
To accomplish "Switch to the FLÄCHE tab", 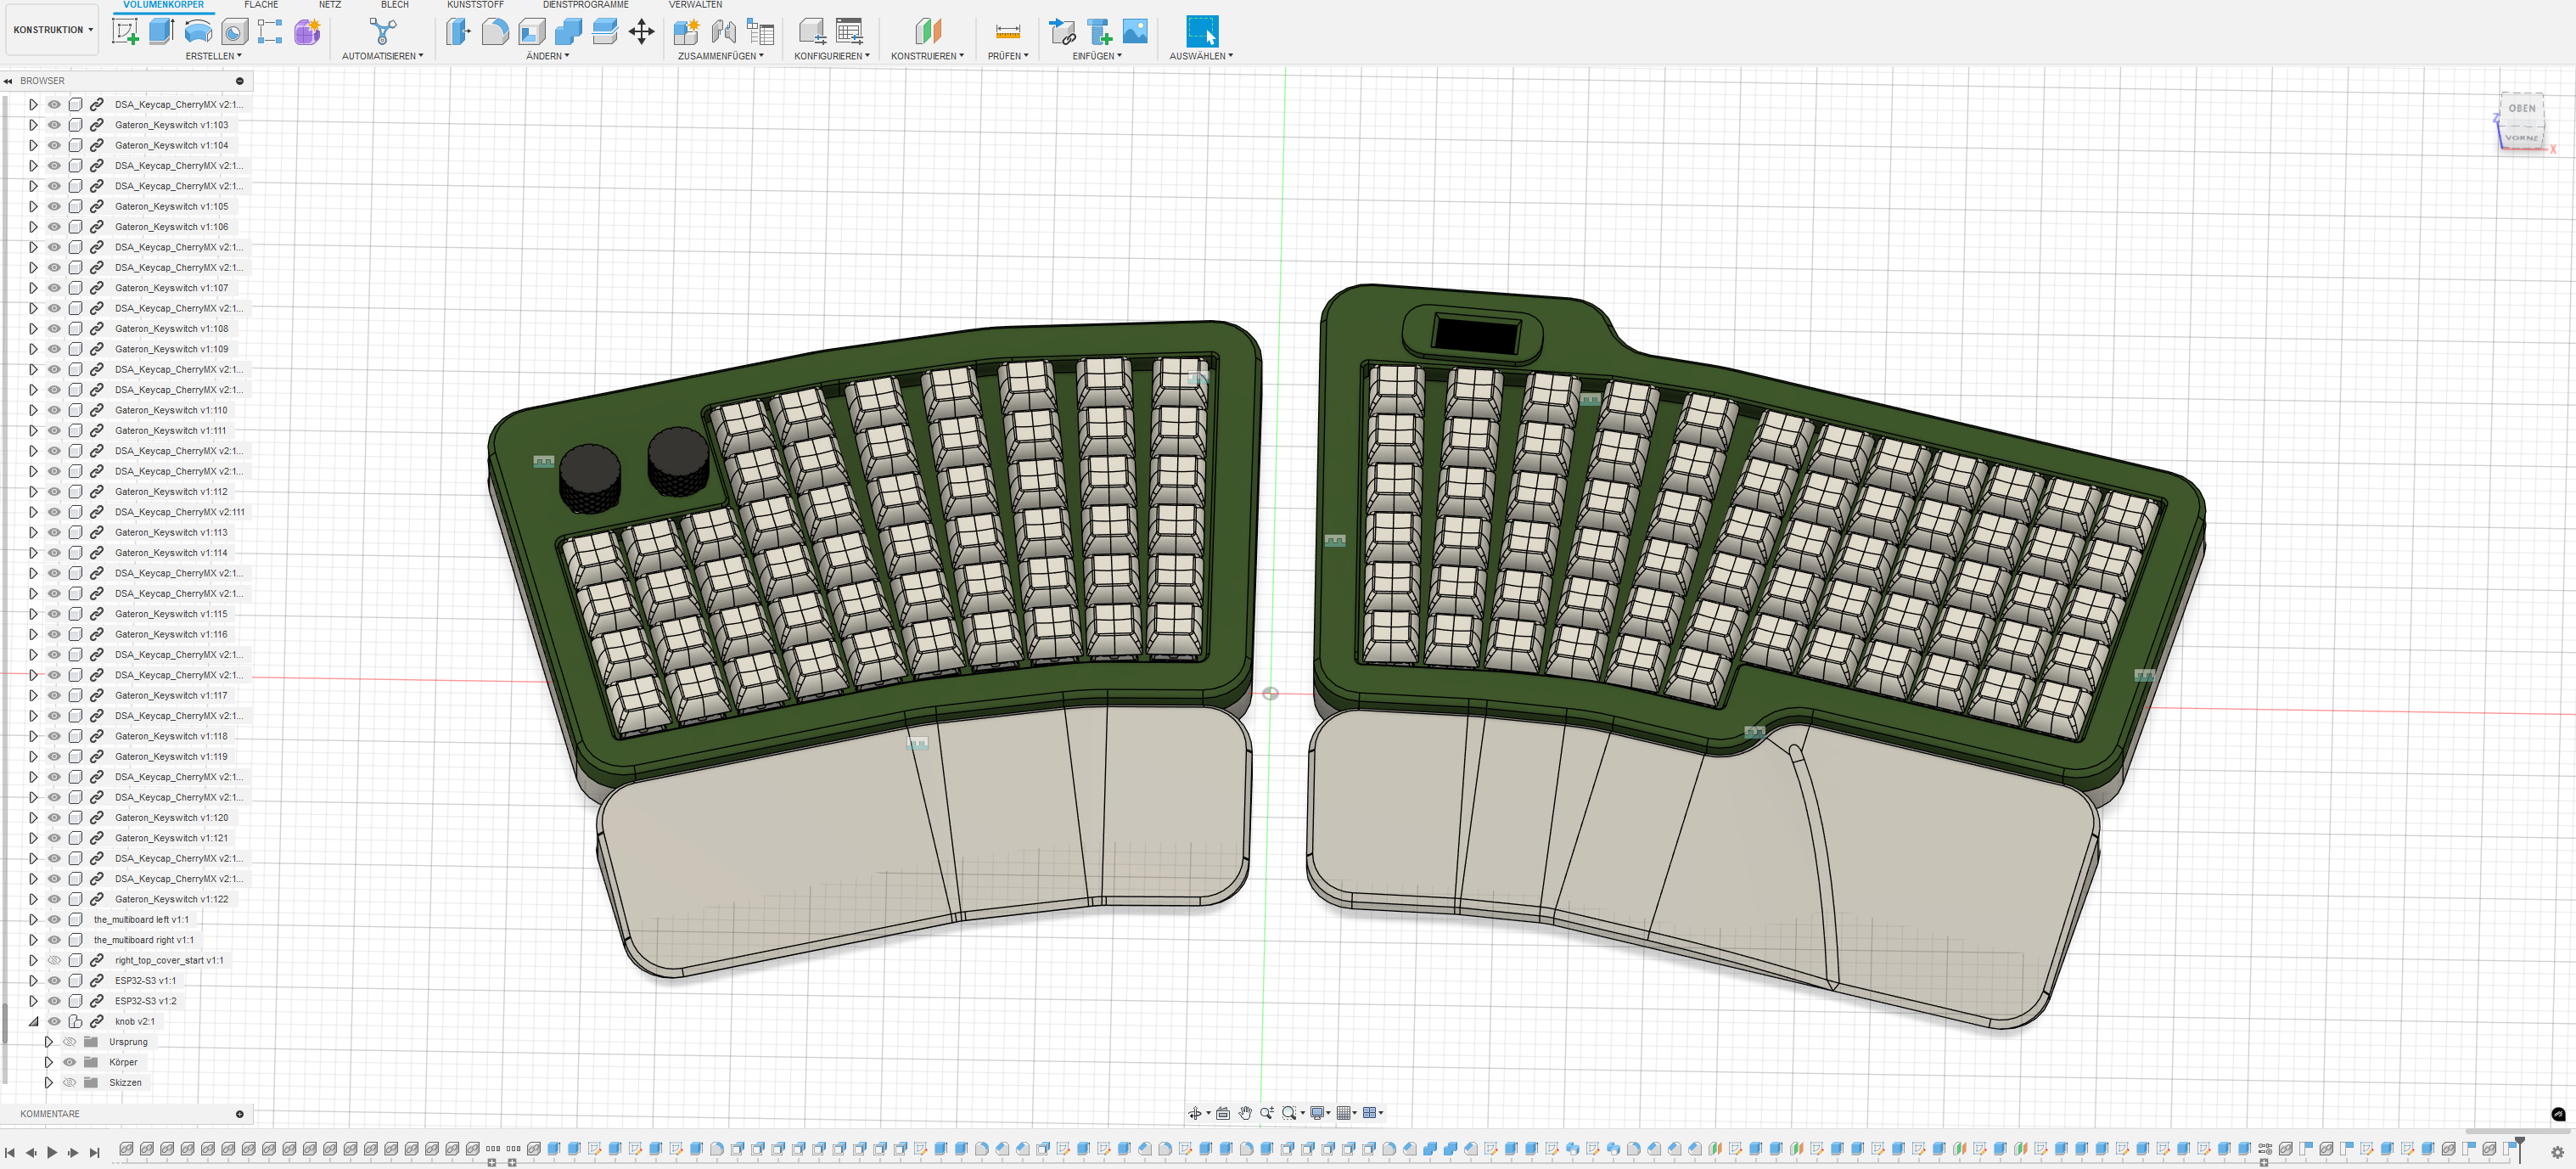I will [x=261, y=5].
